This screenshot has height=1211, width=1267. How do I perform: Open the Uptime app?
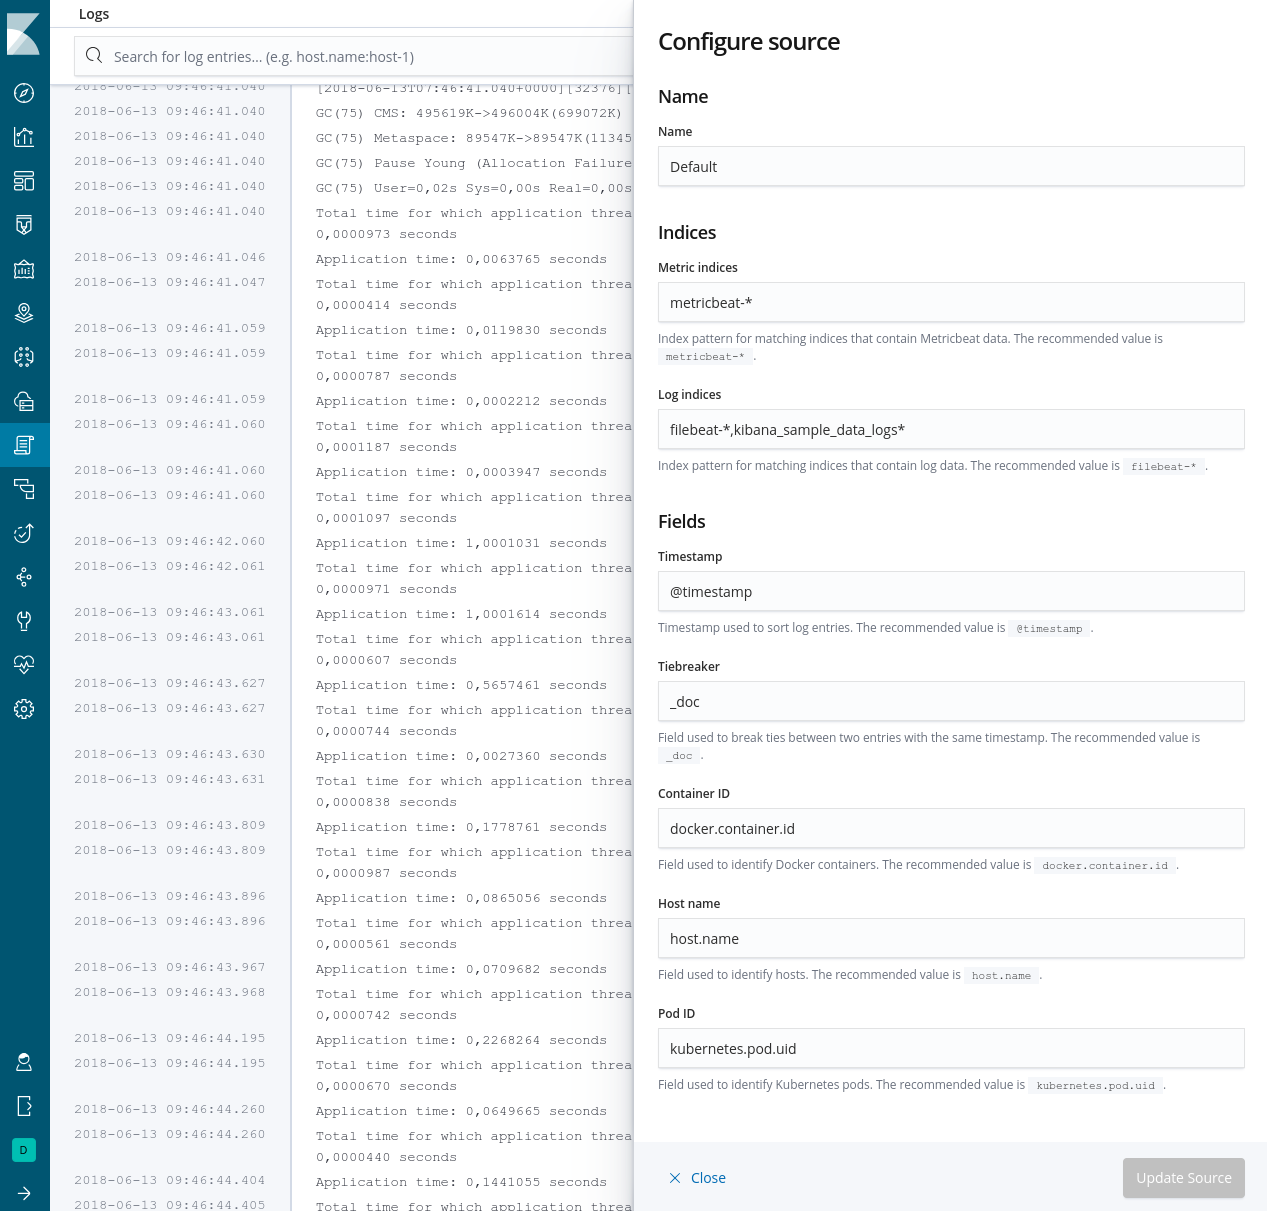(23, 533)
